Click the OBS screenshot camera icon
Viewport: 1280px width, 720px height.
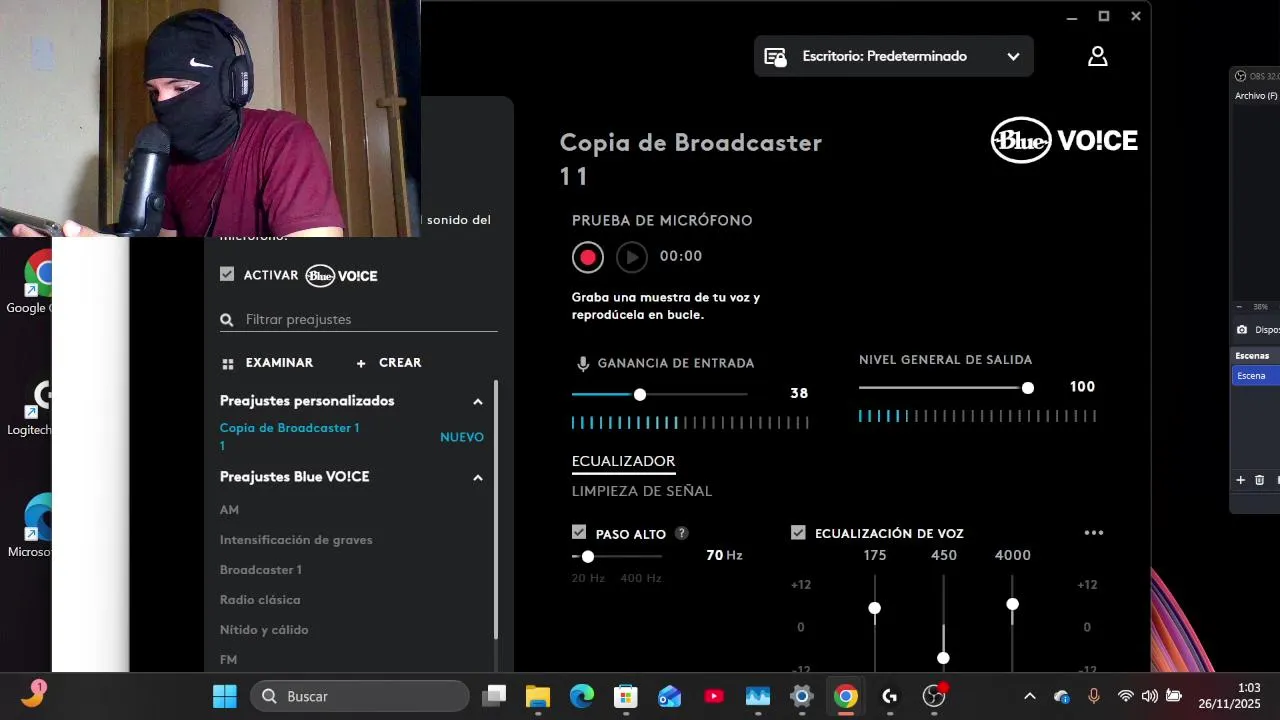[1242, 330]
